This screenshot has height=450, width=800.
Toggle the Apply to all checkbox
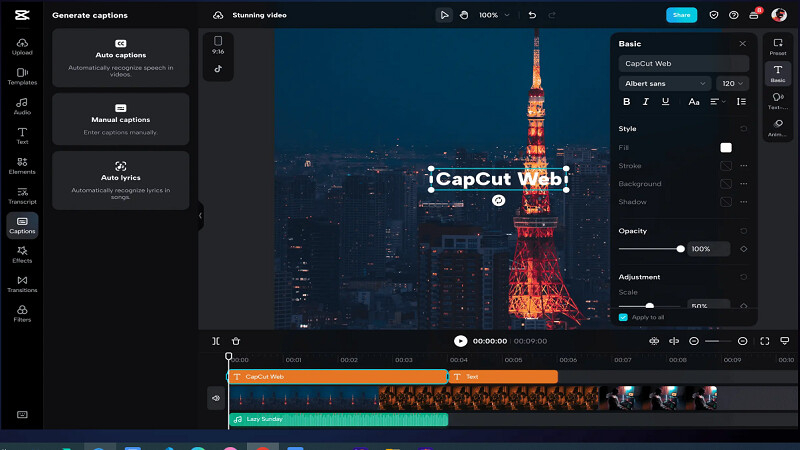[623, 317]
